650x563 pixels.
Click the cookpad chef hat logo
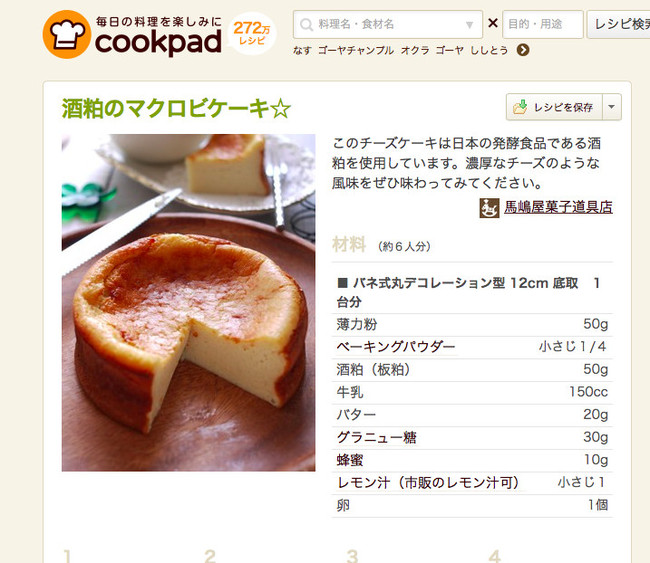pyautogui.click(x=66, y=34)
